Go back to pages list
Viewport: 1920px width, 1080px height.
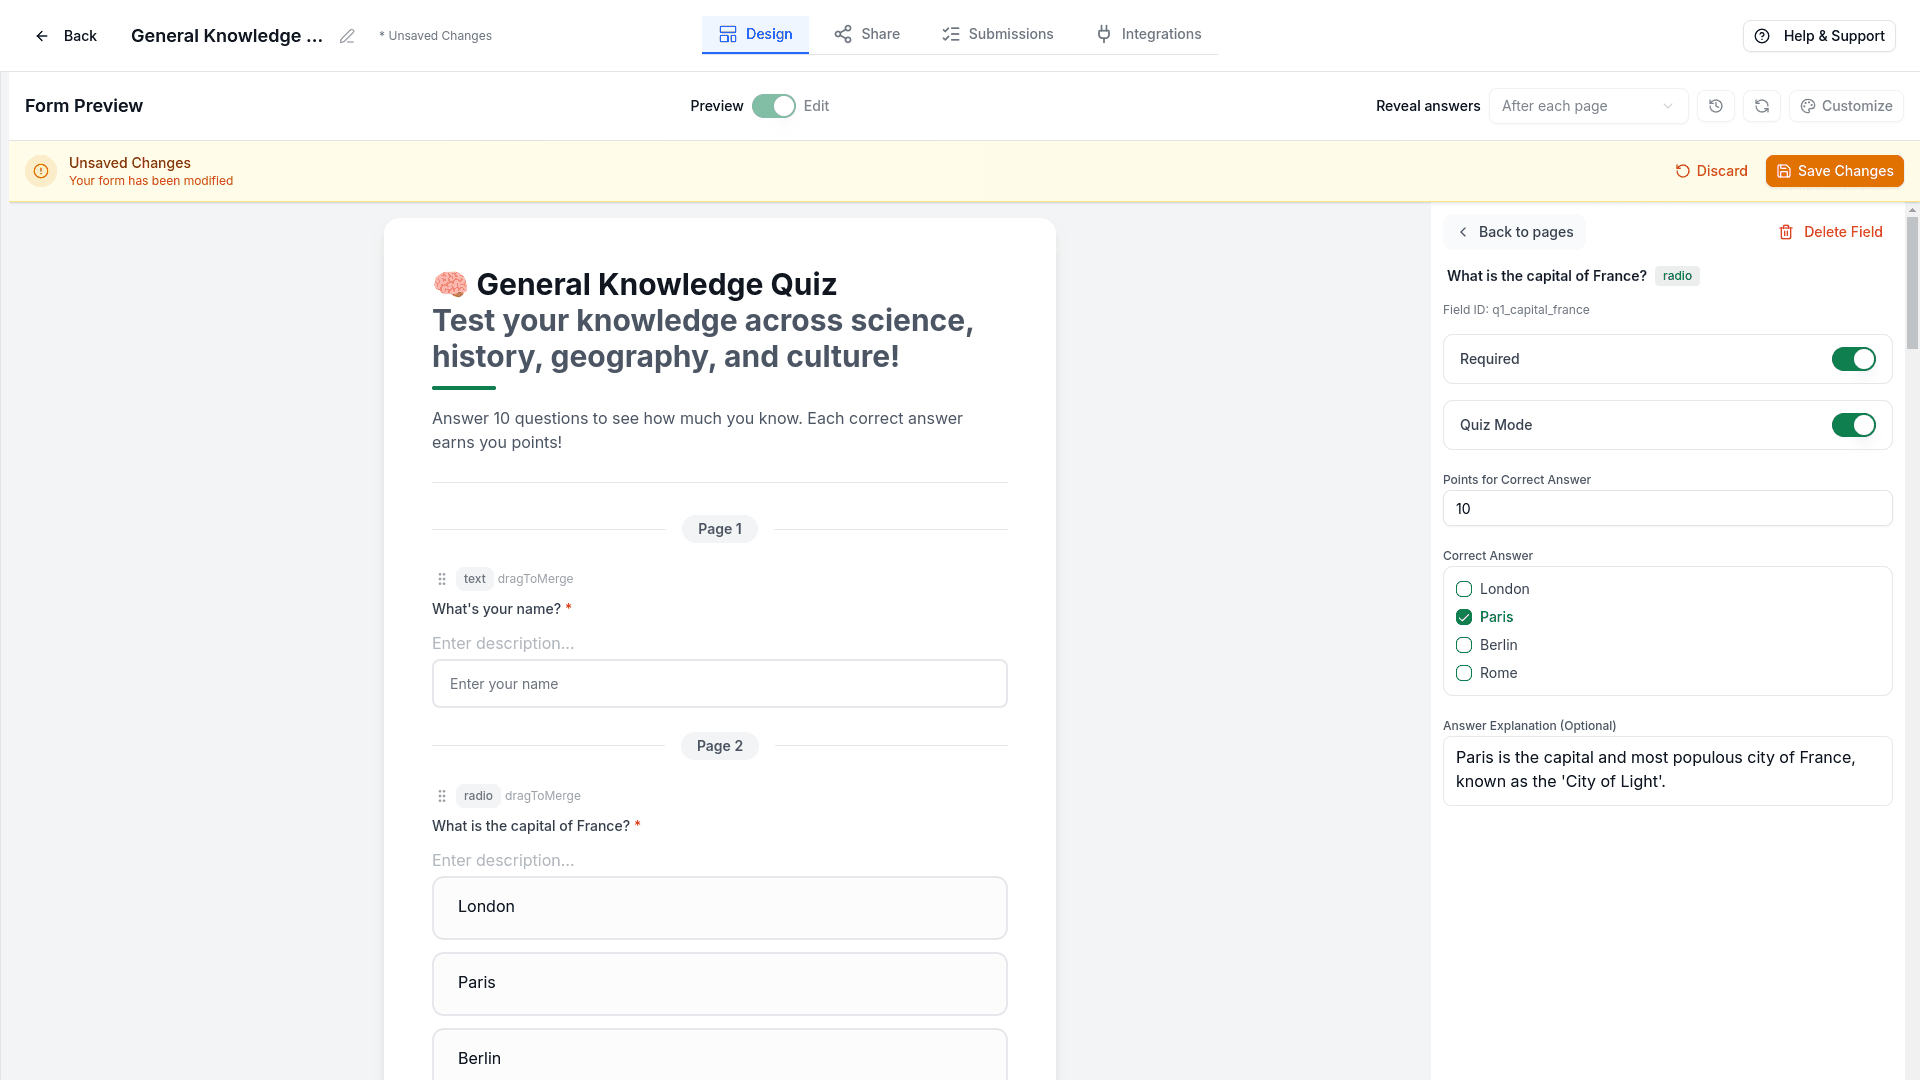point(1514,232)
